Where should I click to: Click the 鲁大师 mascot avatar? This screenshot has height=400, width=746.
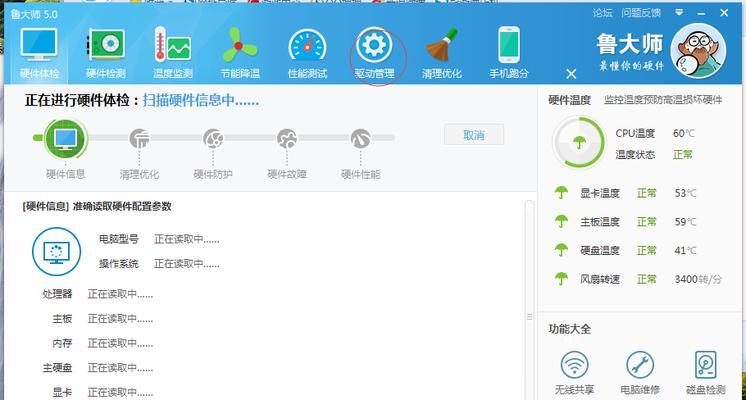pos(698,50)
